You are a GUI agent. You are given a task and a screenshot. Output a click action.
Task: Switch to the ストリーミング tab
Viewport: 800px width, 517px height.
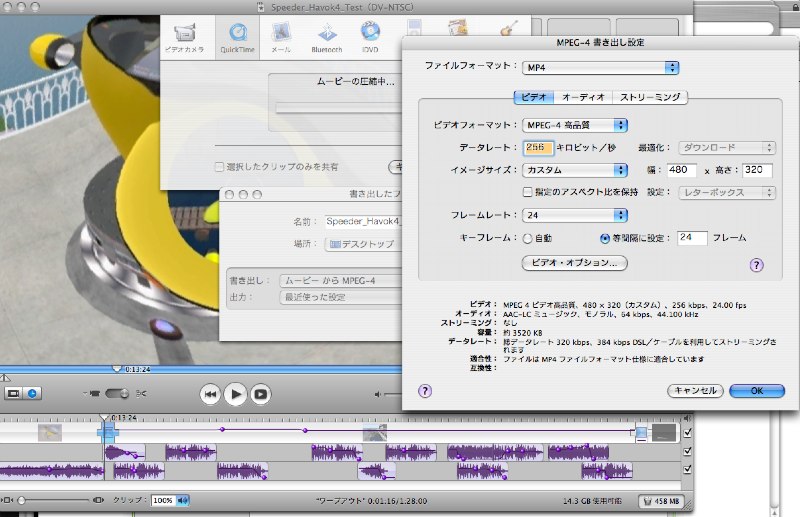click(x=650, y=97)
